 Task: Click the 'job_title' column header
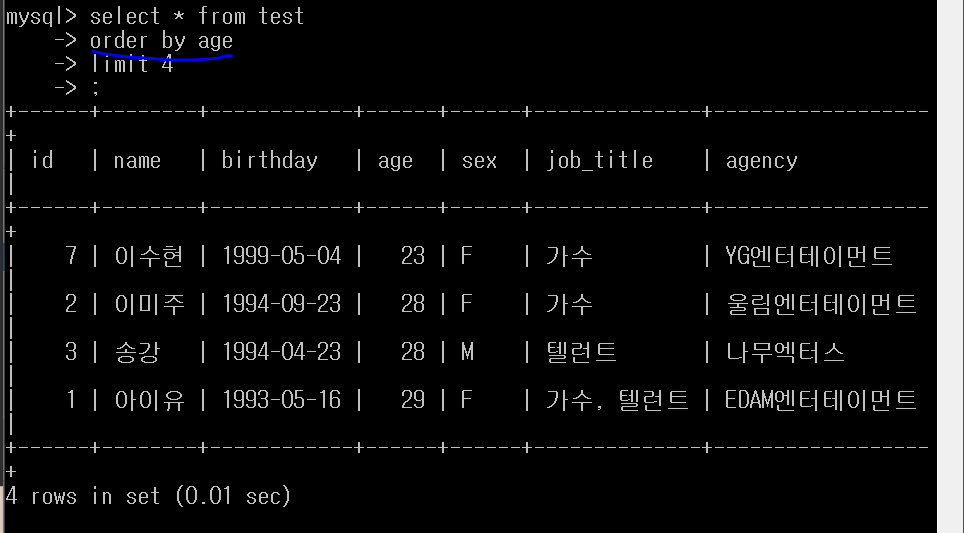point(599,160)
